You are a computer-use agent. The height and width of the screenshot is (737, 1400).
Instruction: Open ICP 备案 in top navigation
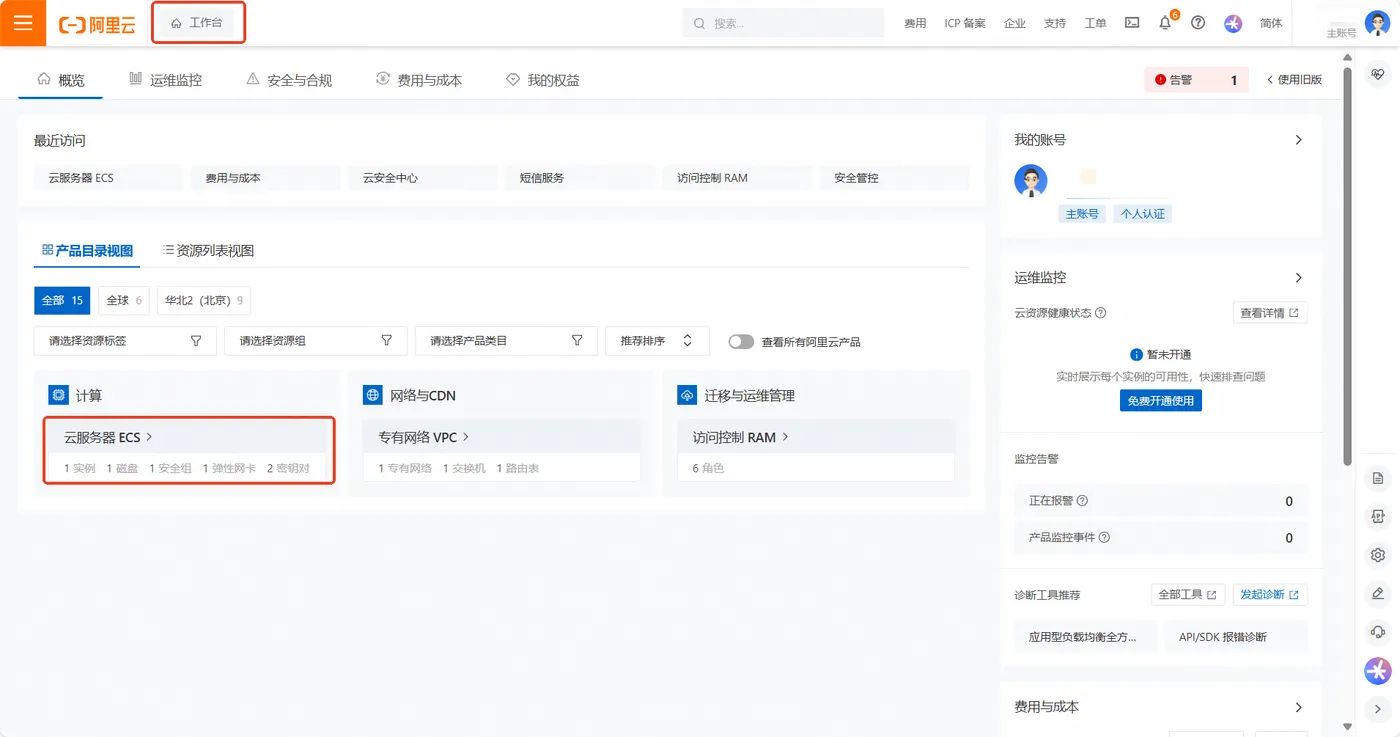[x=965, y=23]
